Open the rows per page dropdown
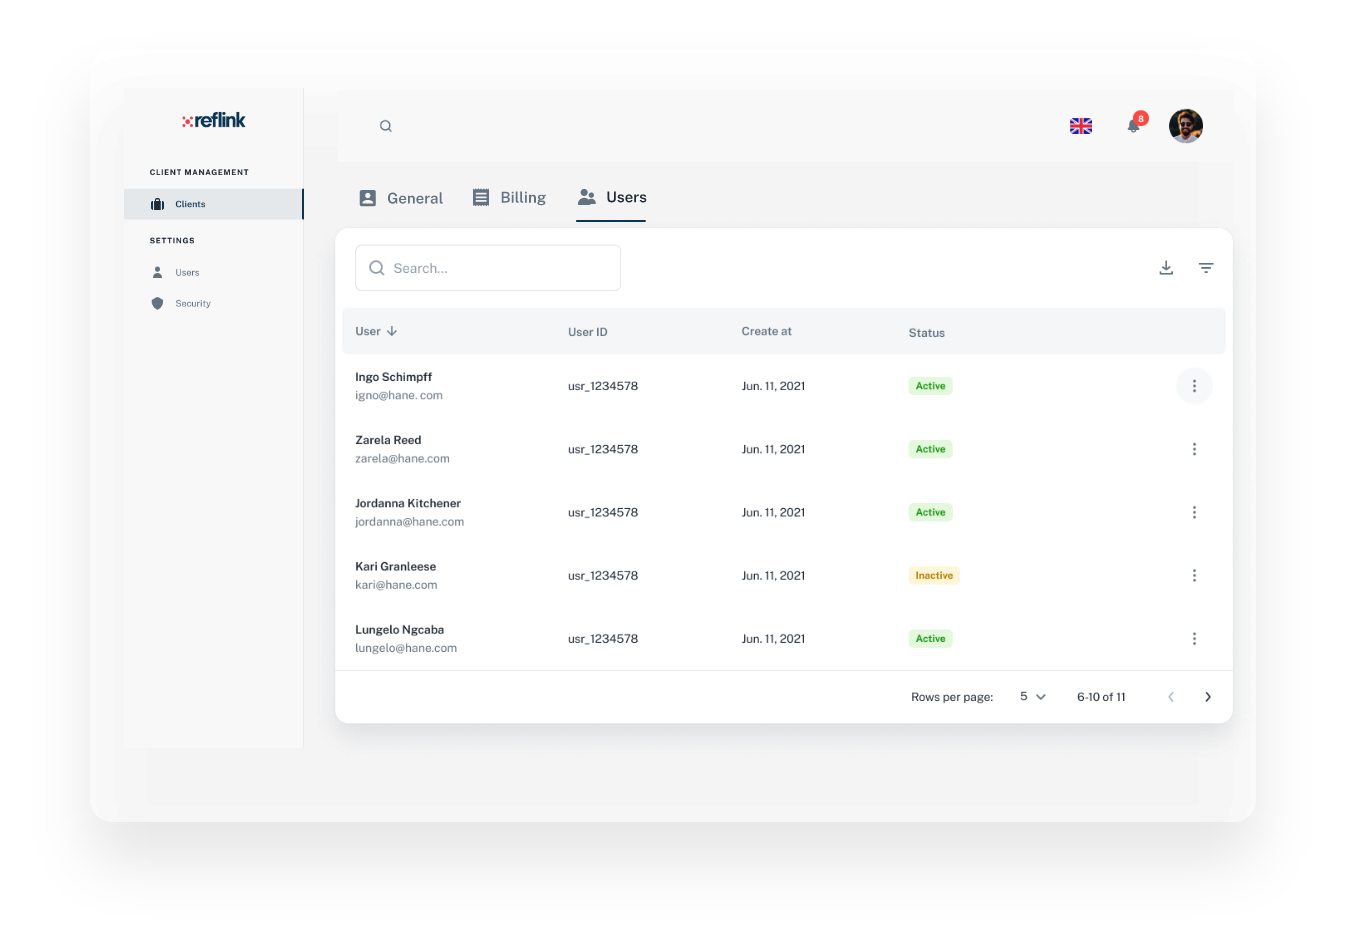Image resolution: width=1346 pixels, height=952 pixels. coord(1033,697)
